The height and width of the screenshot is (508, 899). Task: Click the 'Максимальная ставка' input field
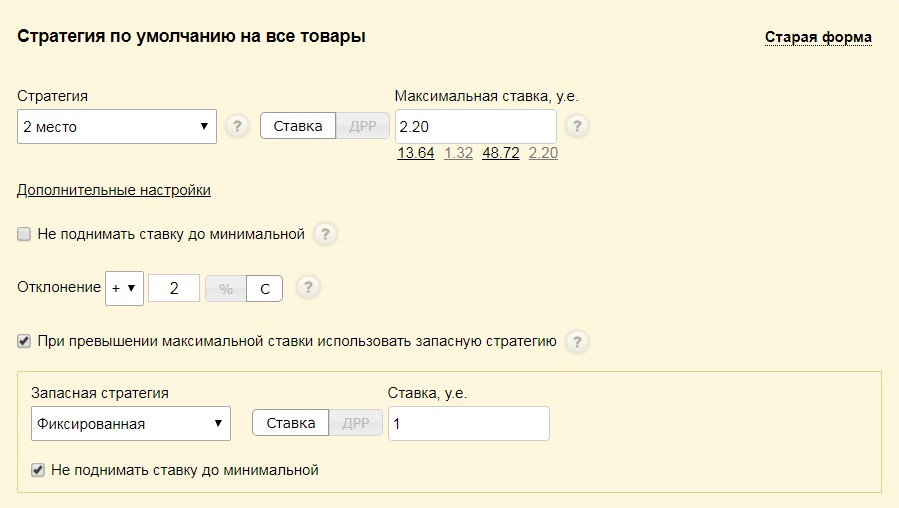tap(475, 127)
